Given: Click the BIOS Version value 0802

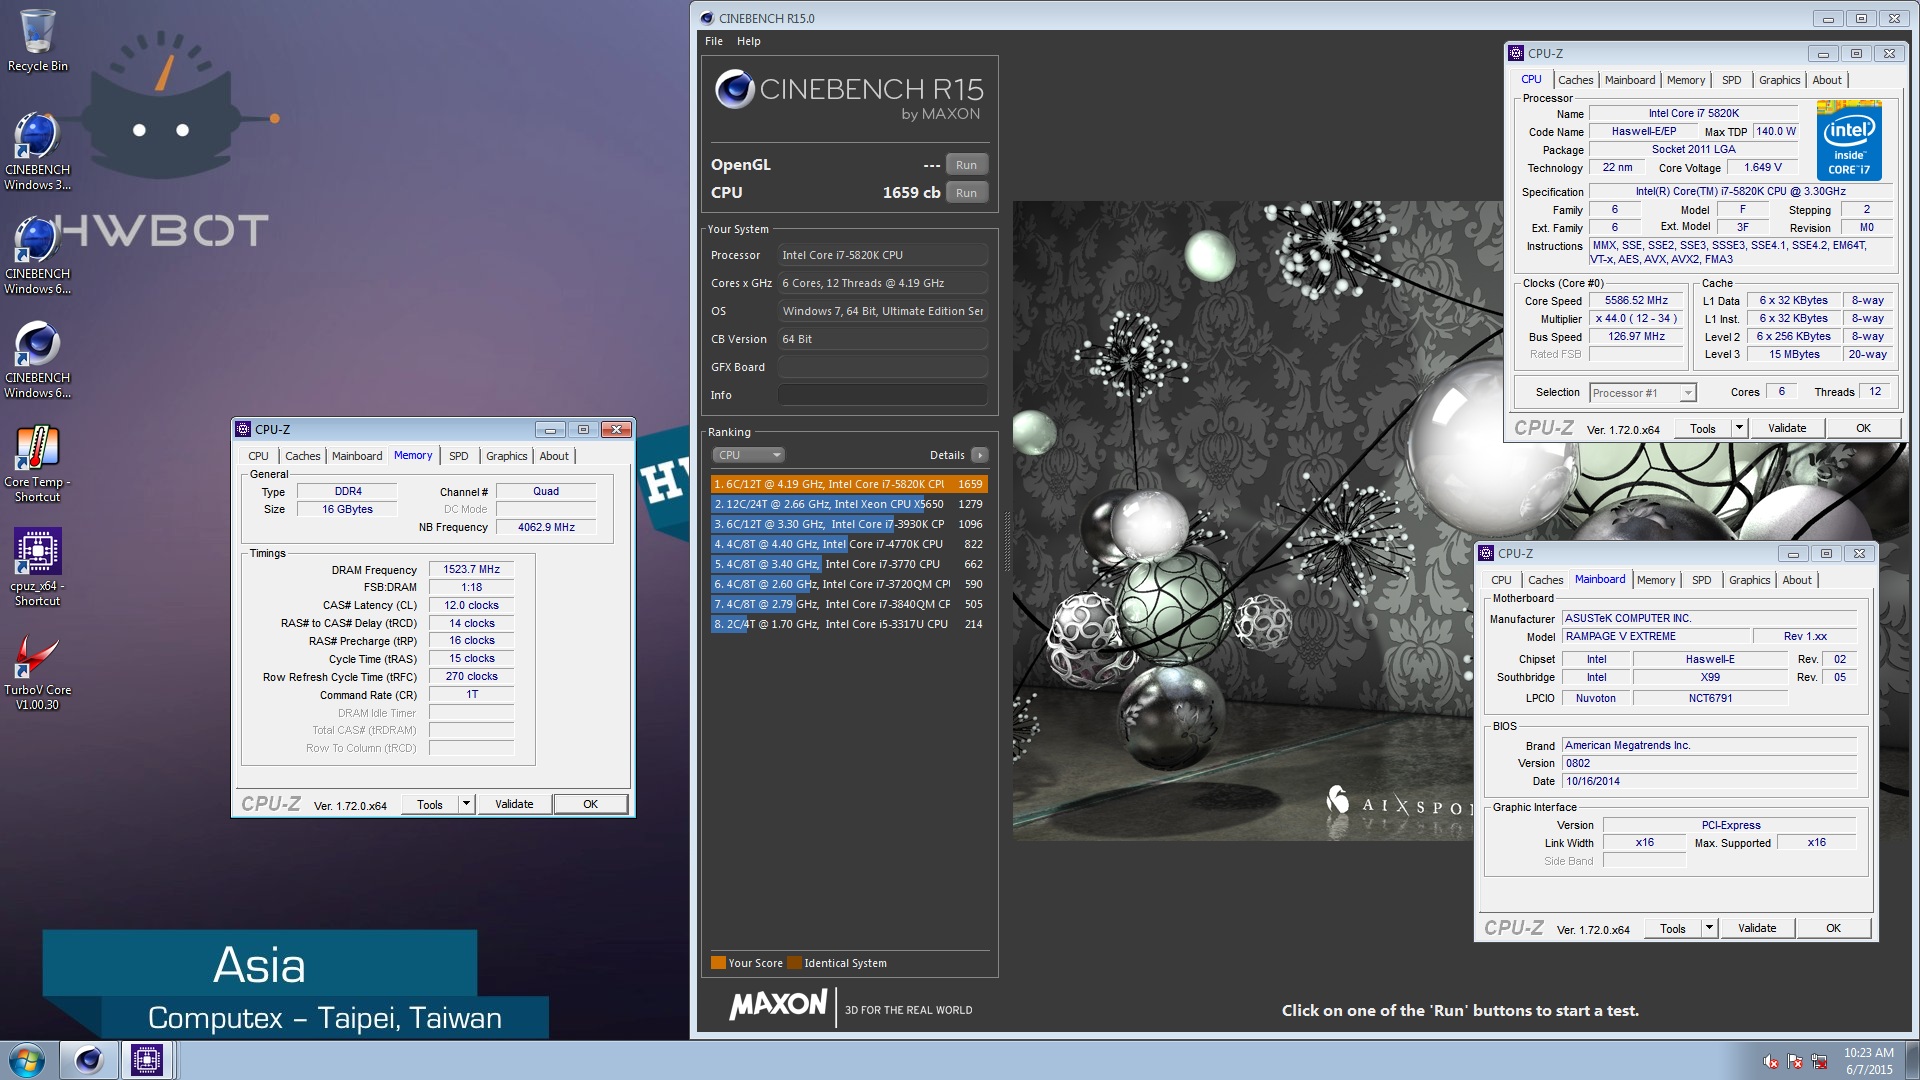Looking at the screenshot, I should point(1710,763).
